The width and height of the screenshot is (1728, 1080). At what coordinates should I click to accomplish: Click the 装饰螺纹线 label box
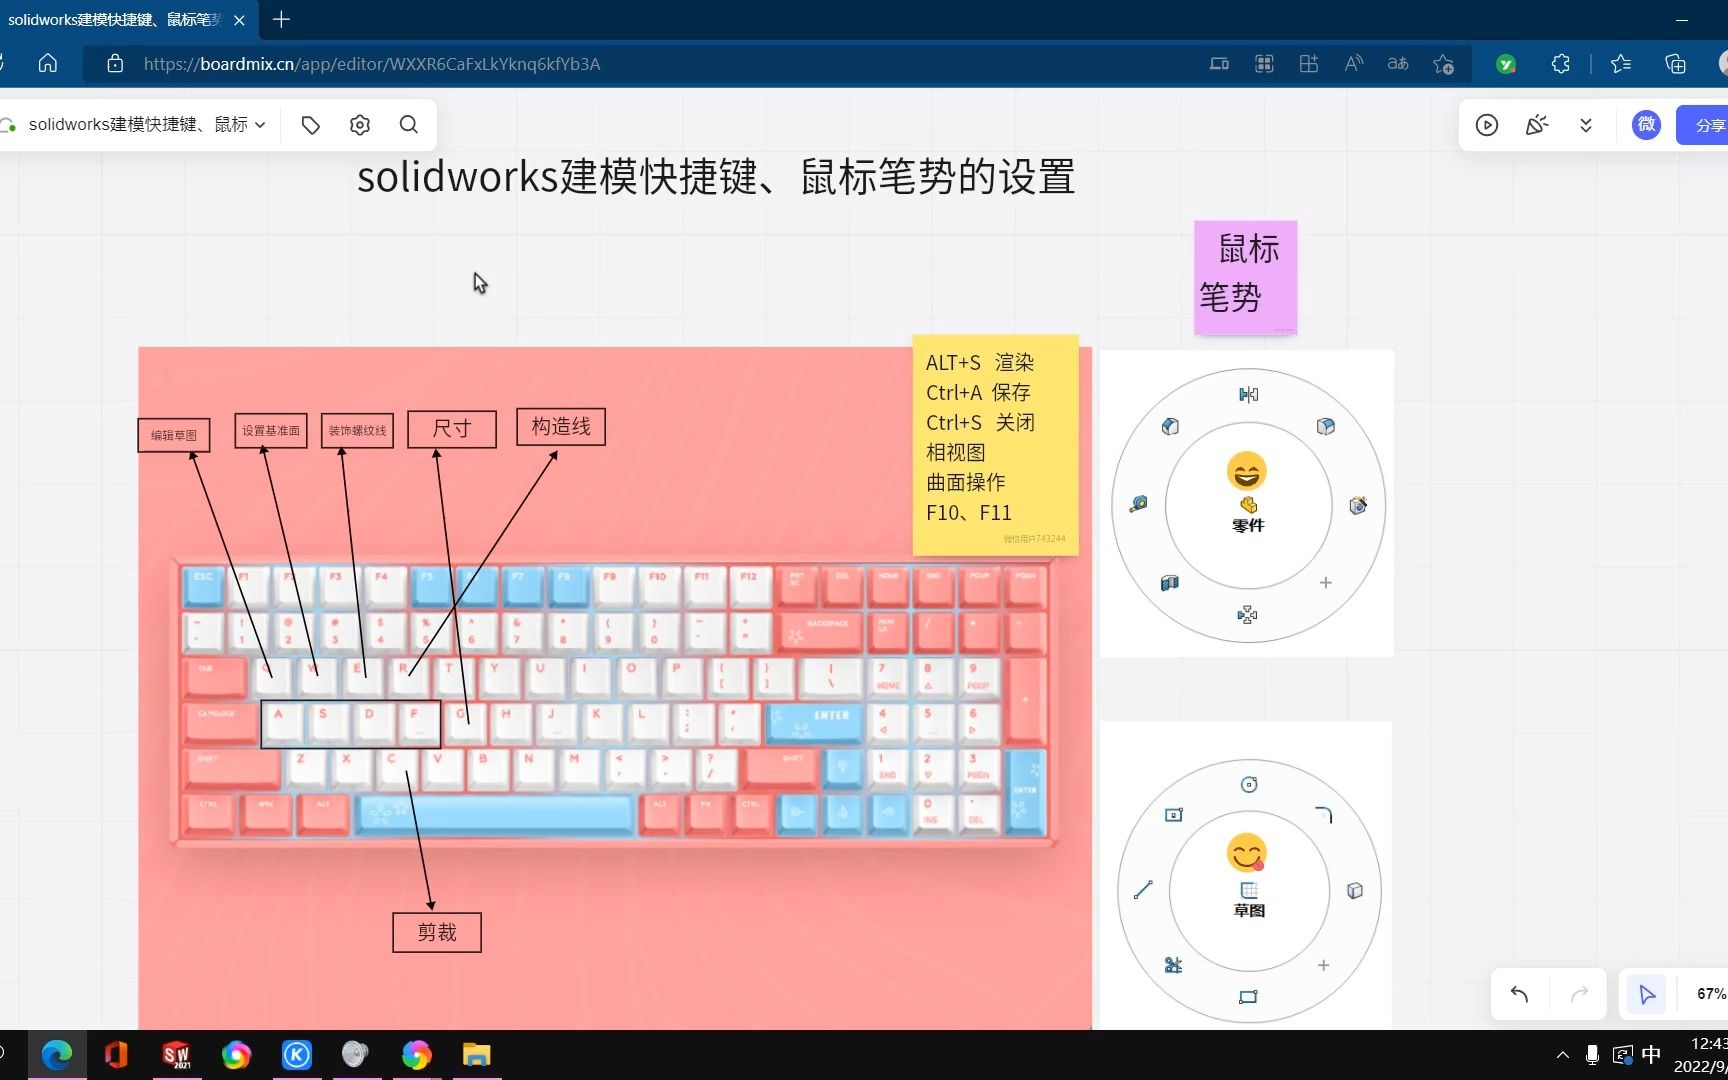point(357,431)
